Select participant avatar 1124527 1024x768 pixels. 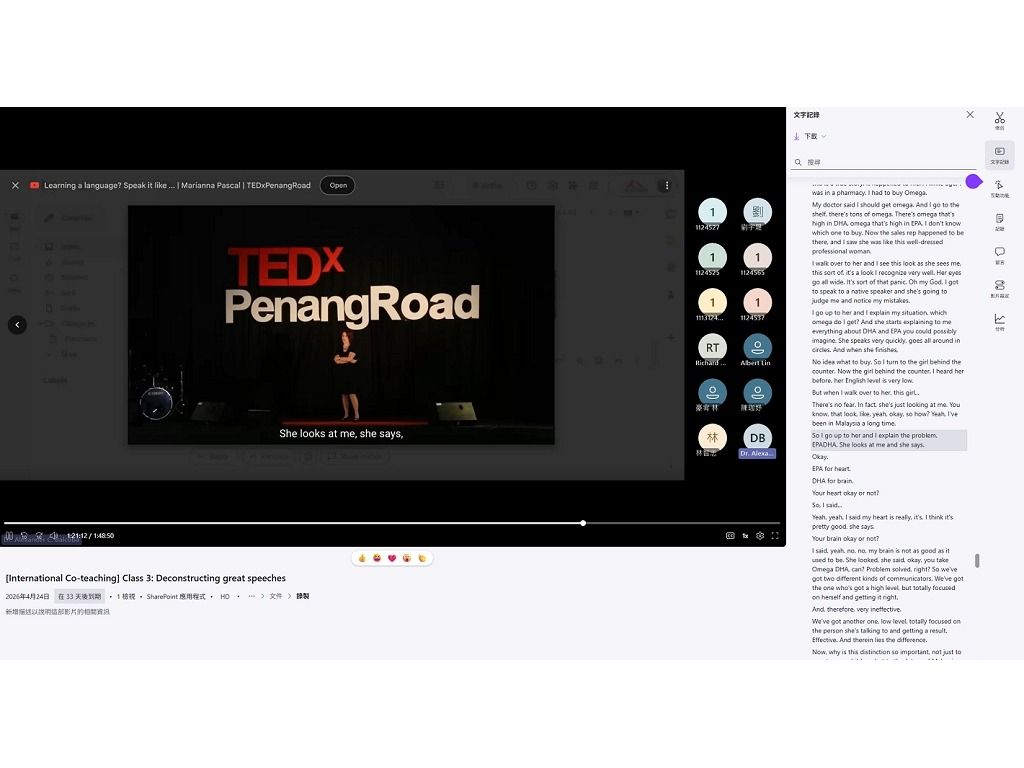click(712, 212)
